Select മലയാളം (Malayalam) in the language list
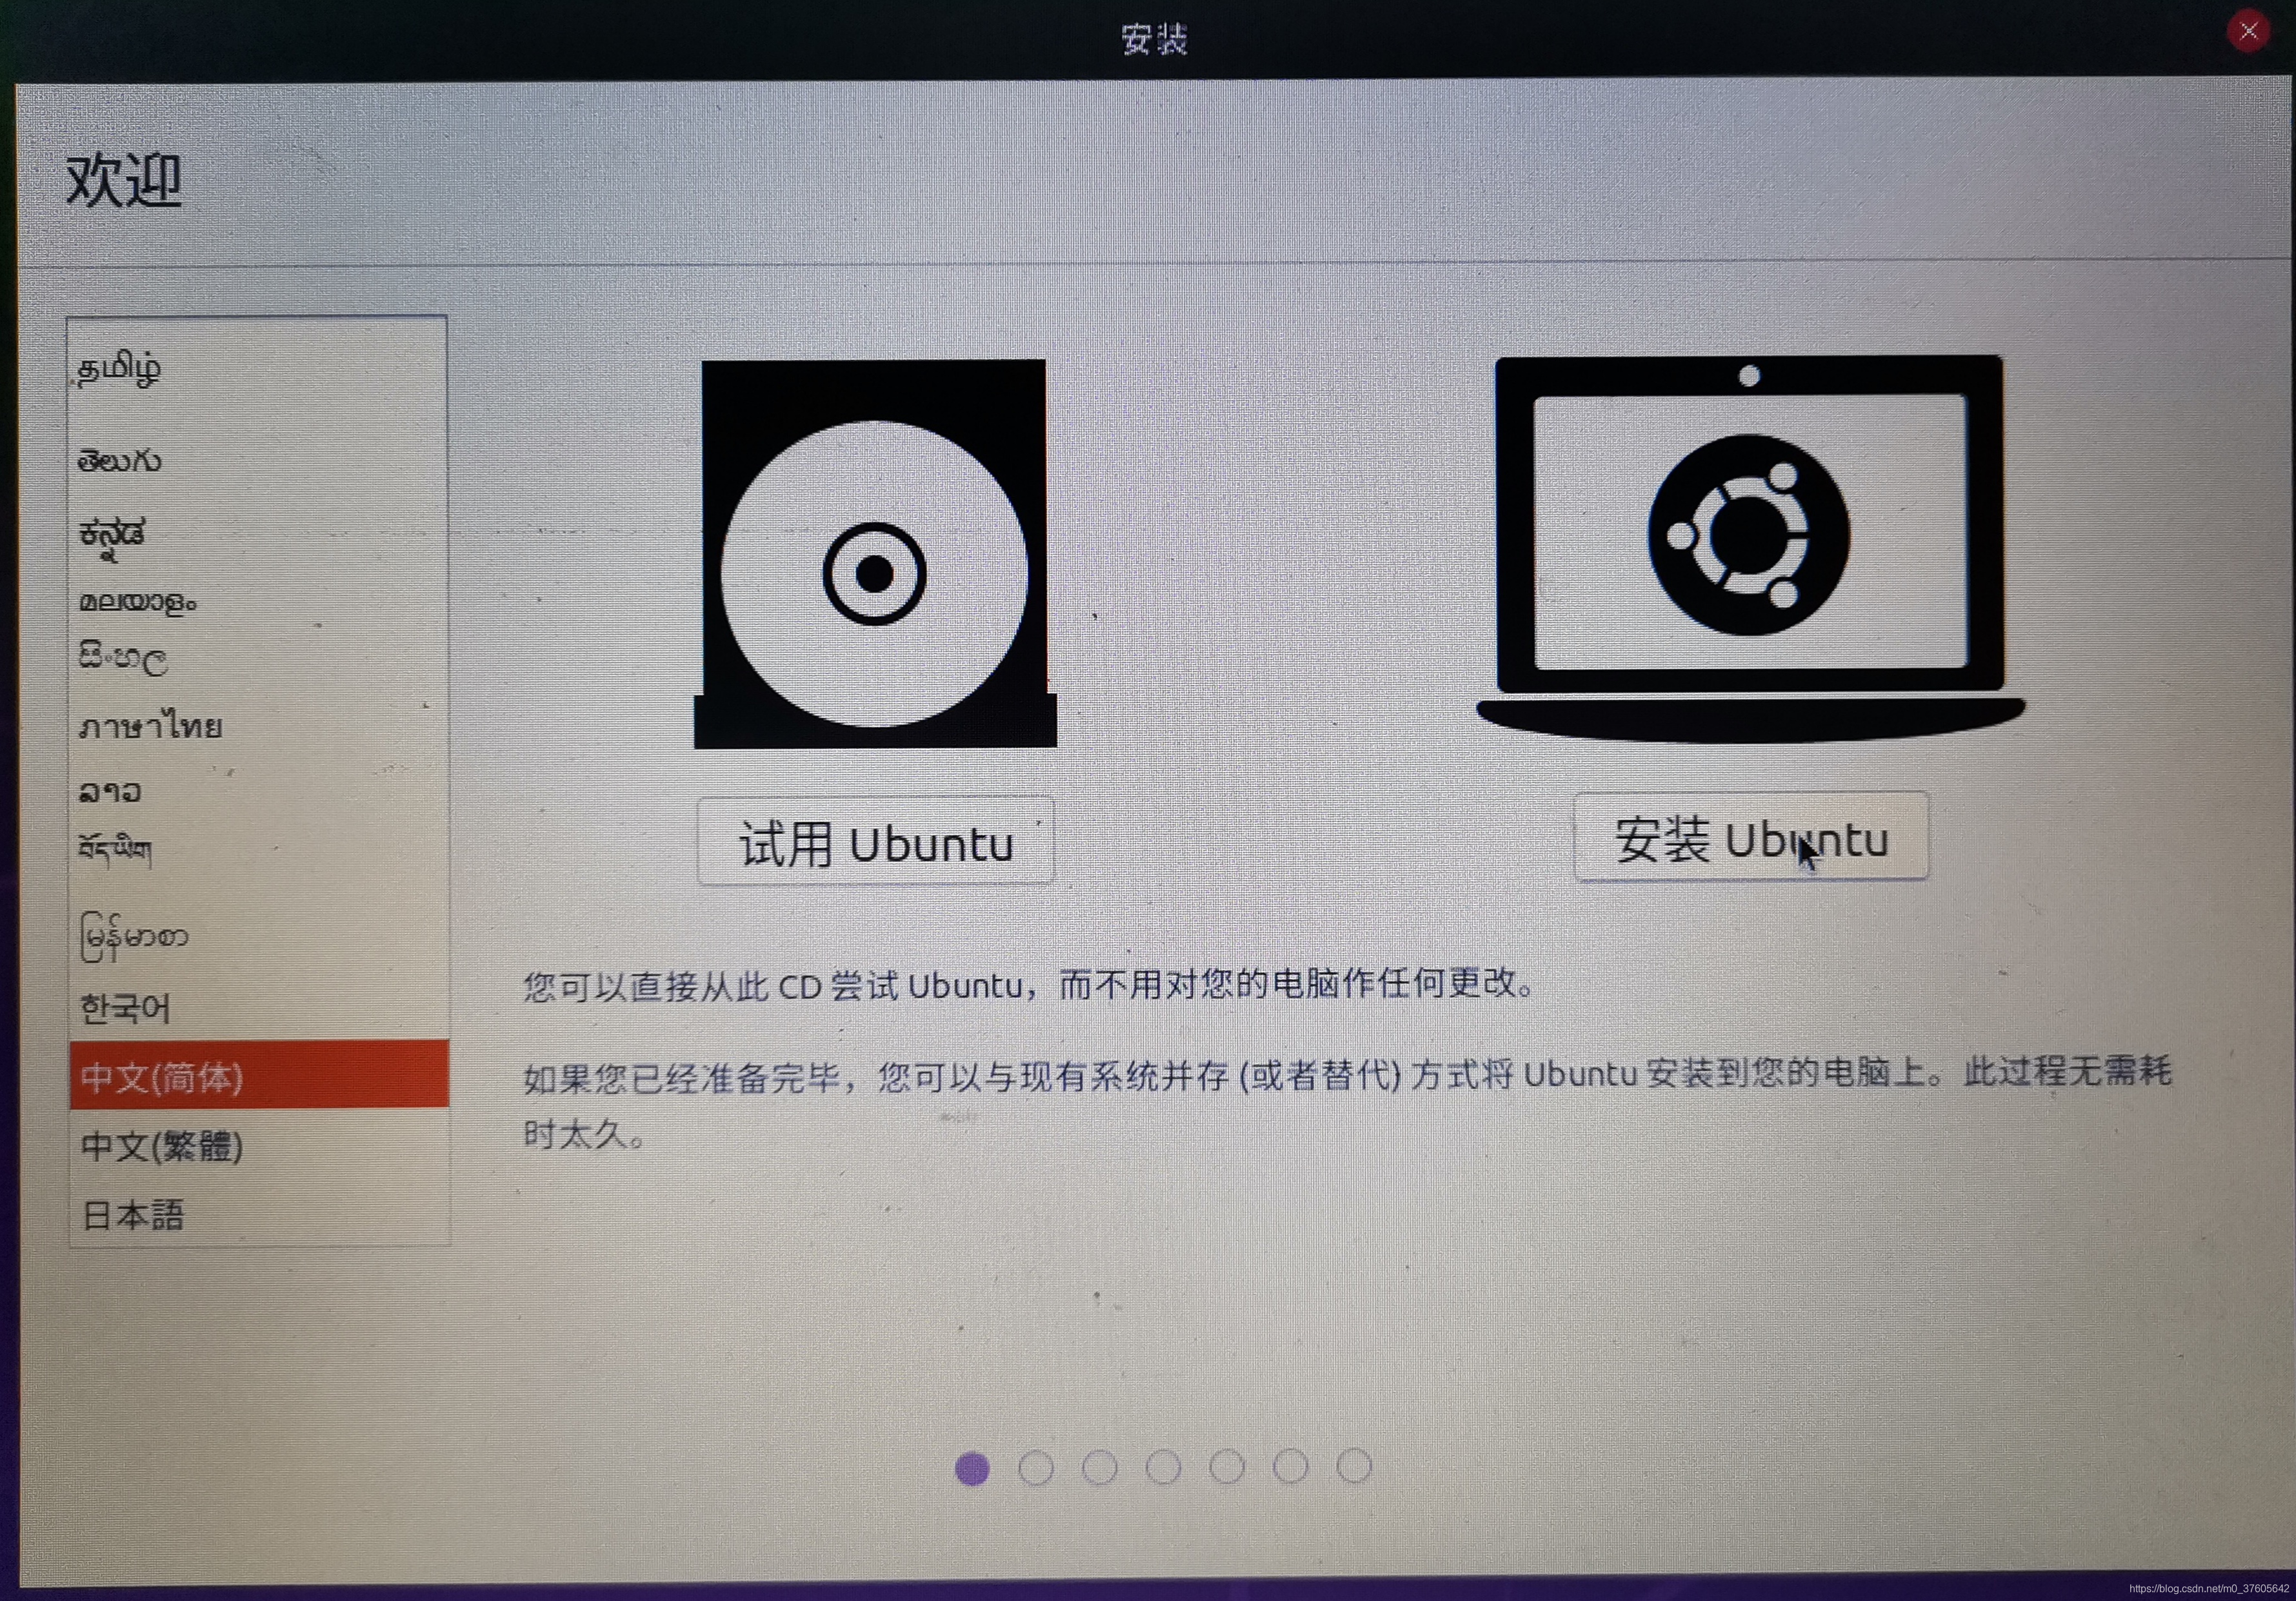The height and width of the screenshot is (1601, 2296). pyautogui.click(x=258, y=602)
